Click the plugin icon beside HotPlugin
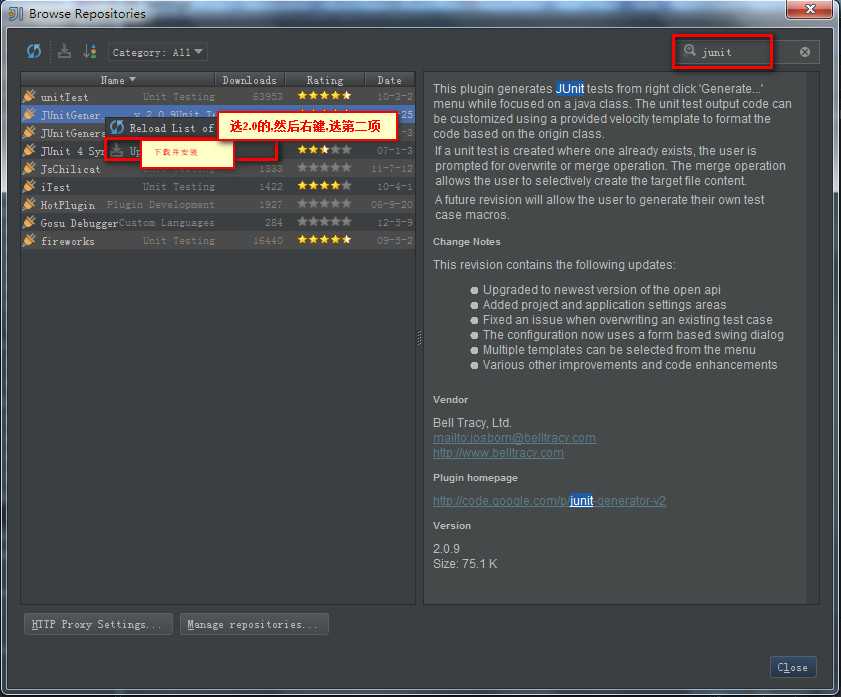 [x=29, y=204]
